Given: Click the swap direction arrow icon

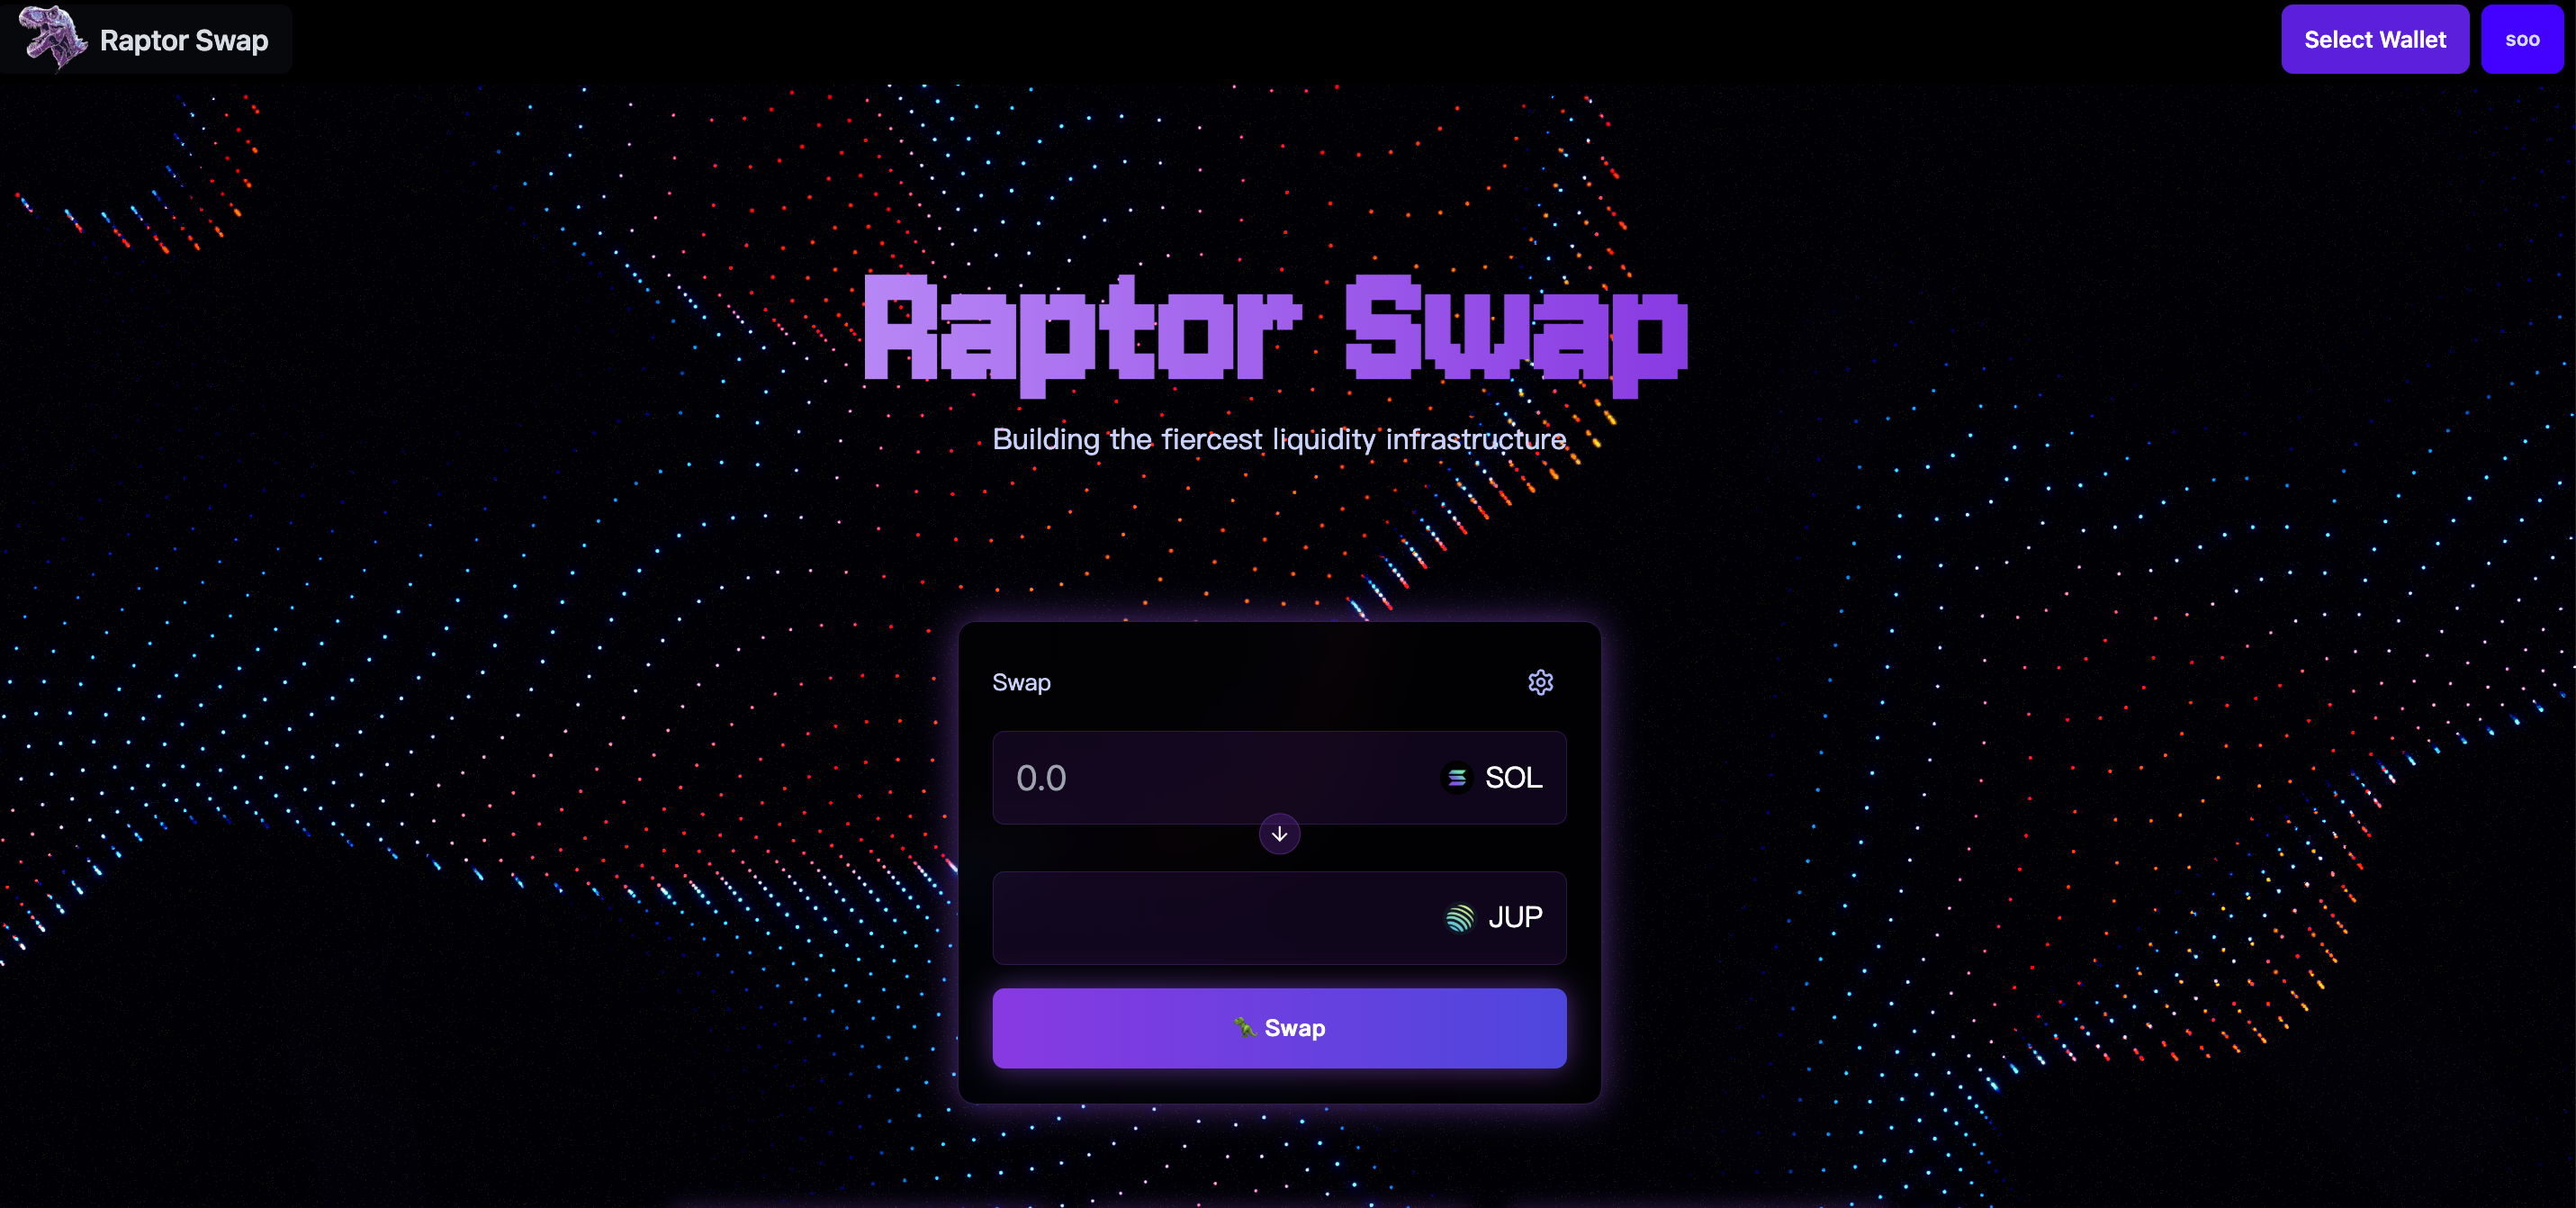Looking at the screenshot, I should [1278, 834].
